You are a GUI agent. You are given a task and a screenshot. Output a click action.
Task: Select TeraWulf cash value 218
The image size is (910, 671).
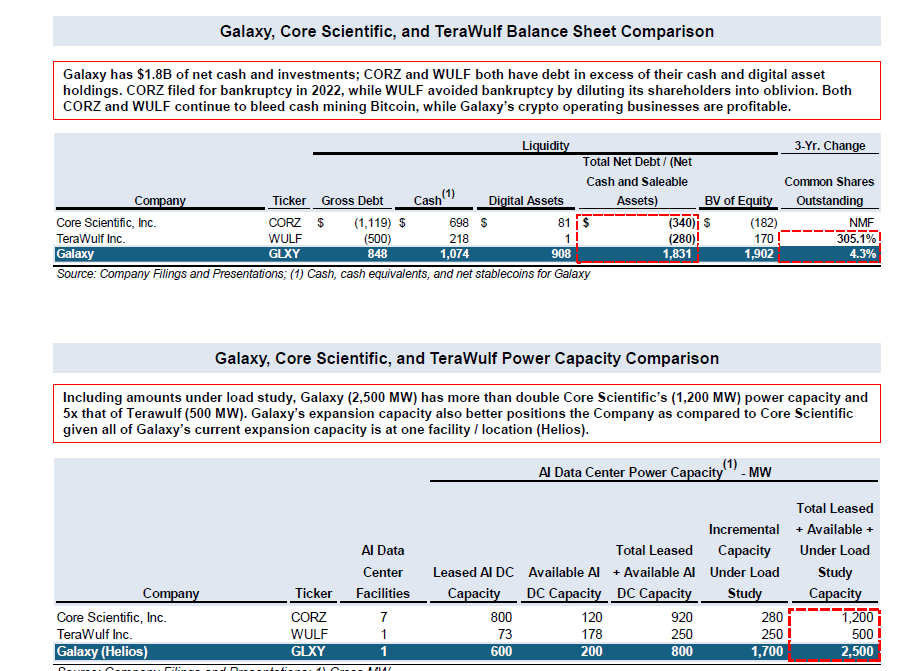(x=458, y=239)
